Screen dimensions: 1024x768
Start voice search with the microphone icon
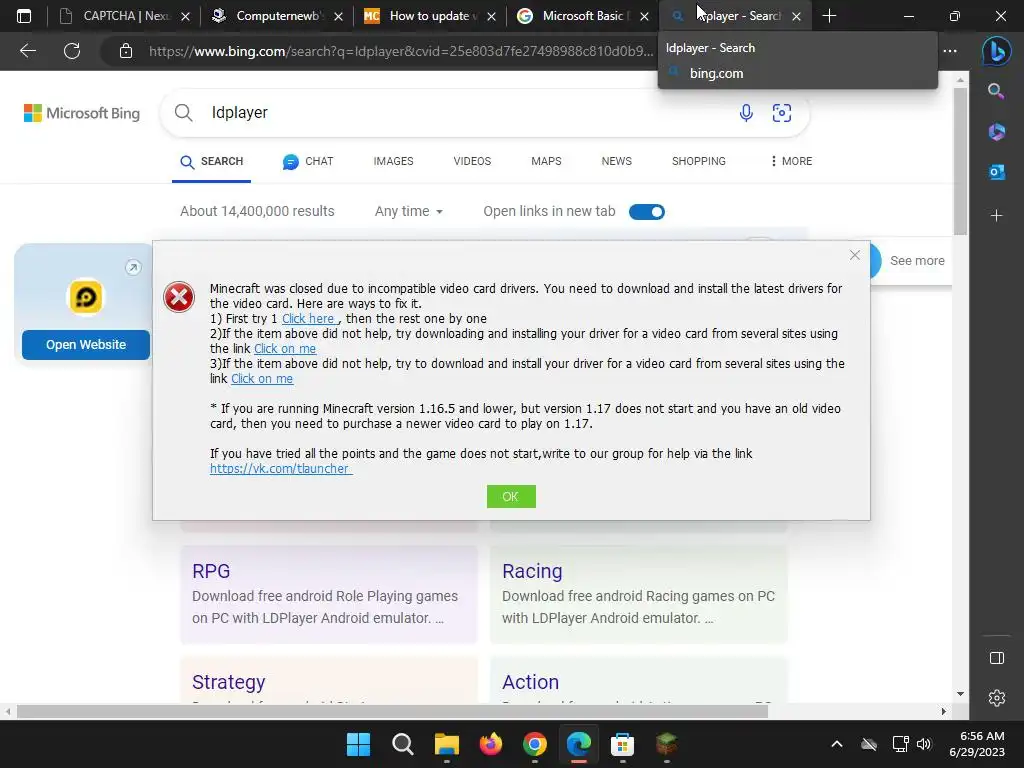[x=746, y=113]
